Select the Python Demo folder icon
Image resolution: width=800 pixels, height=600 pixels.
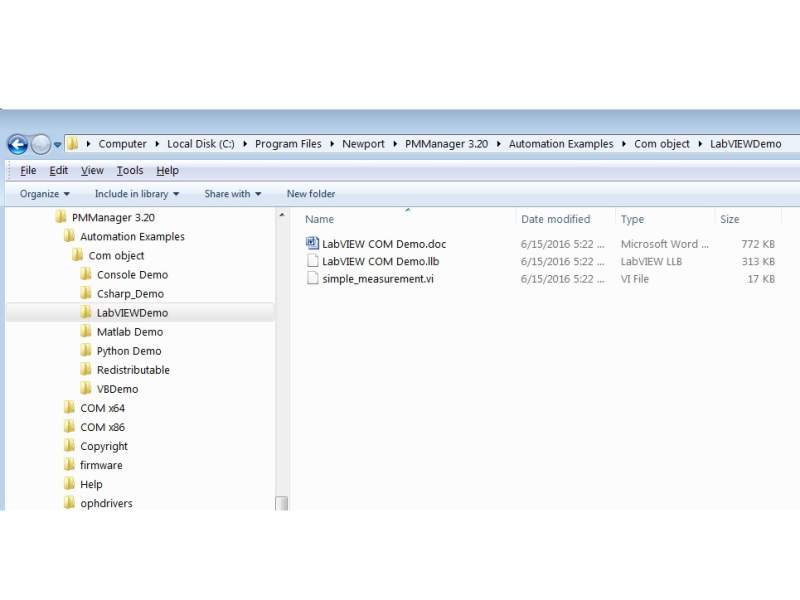[x=86, y=351]
